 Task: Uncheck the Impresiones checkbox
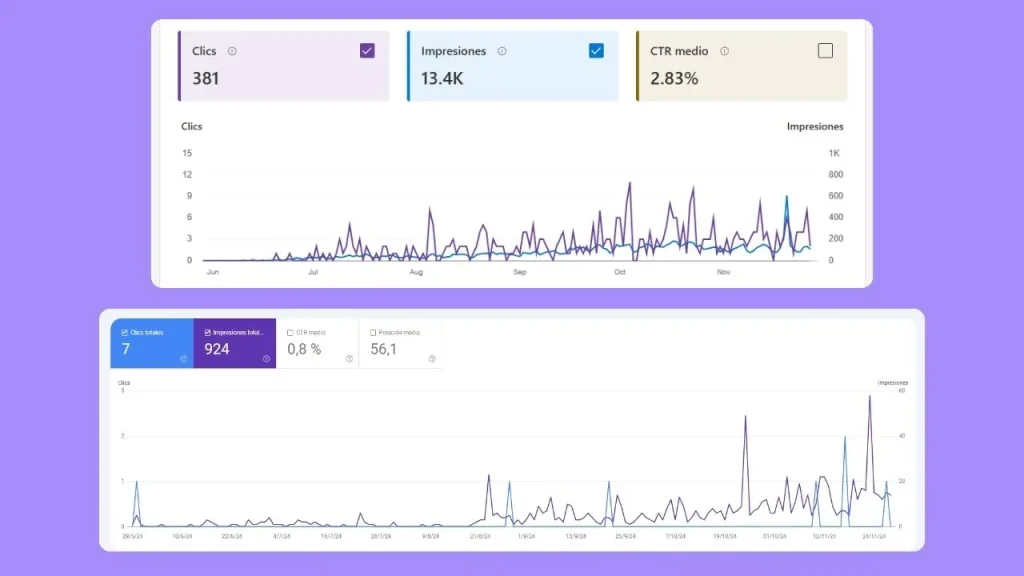tap(597, 50)
